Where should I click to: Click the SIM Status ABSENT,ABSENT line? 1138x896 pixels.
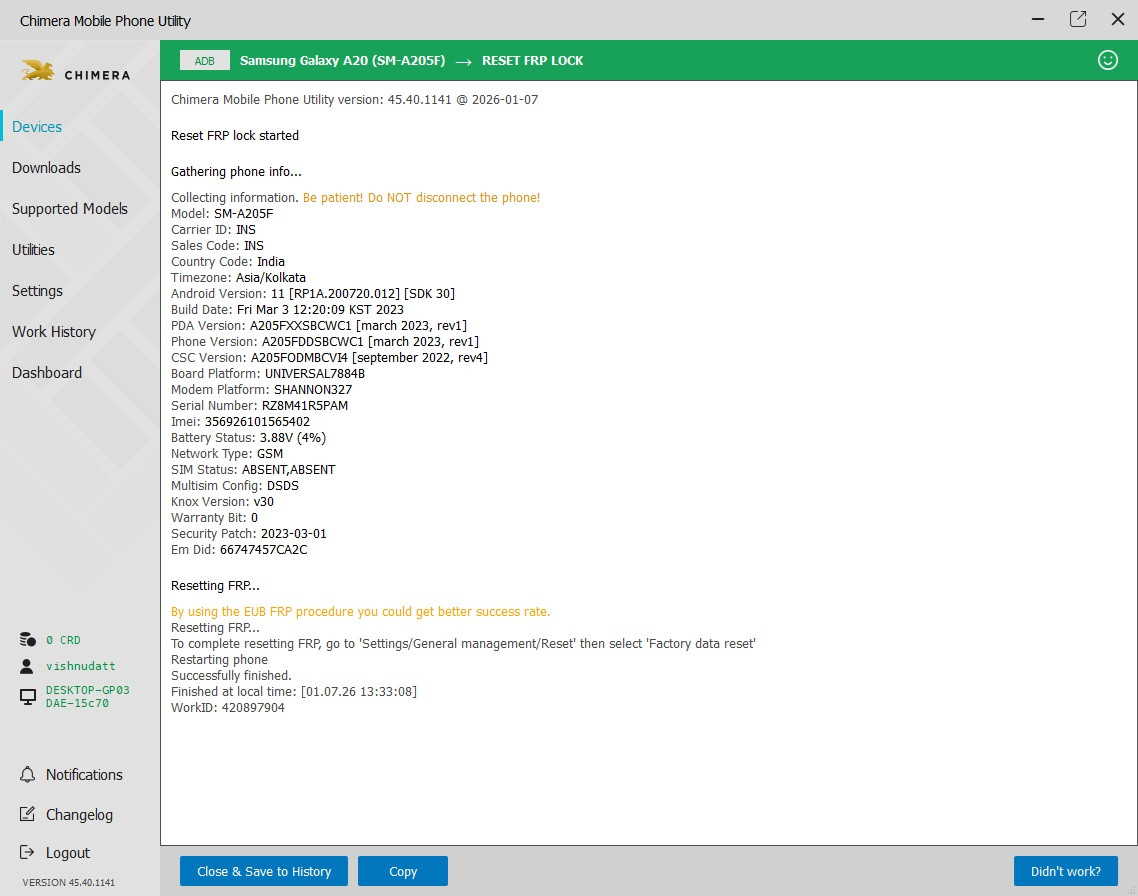pos(253,469)
